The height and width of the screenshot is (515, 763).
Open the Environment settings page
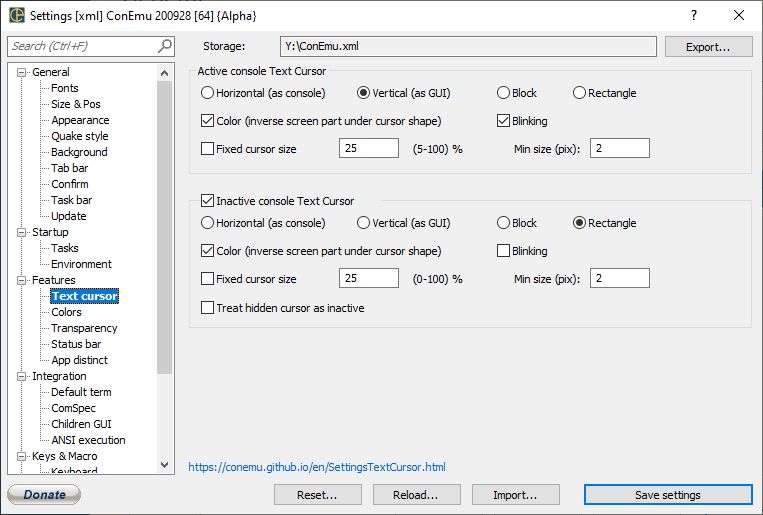click(x=81, y=264)
